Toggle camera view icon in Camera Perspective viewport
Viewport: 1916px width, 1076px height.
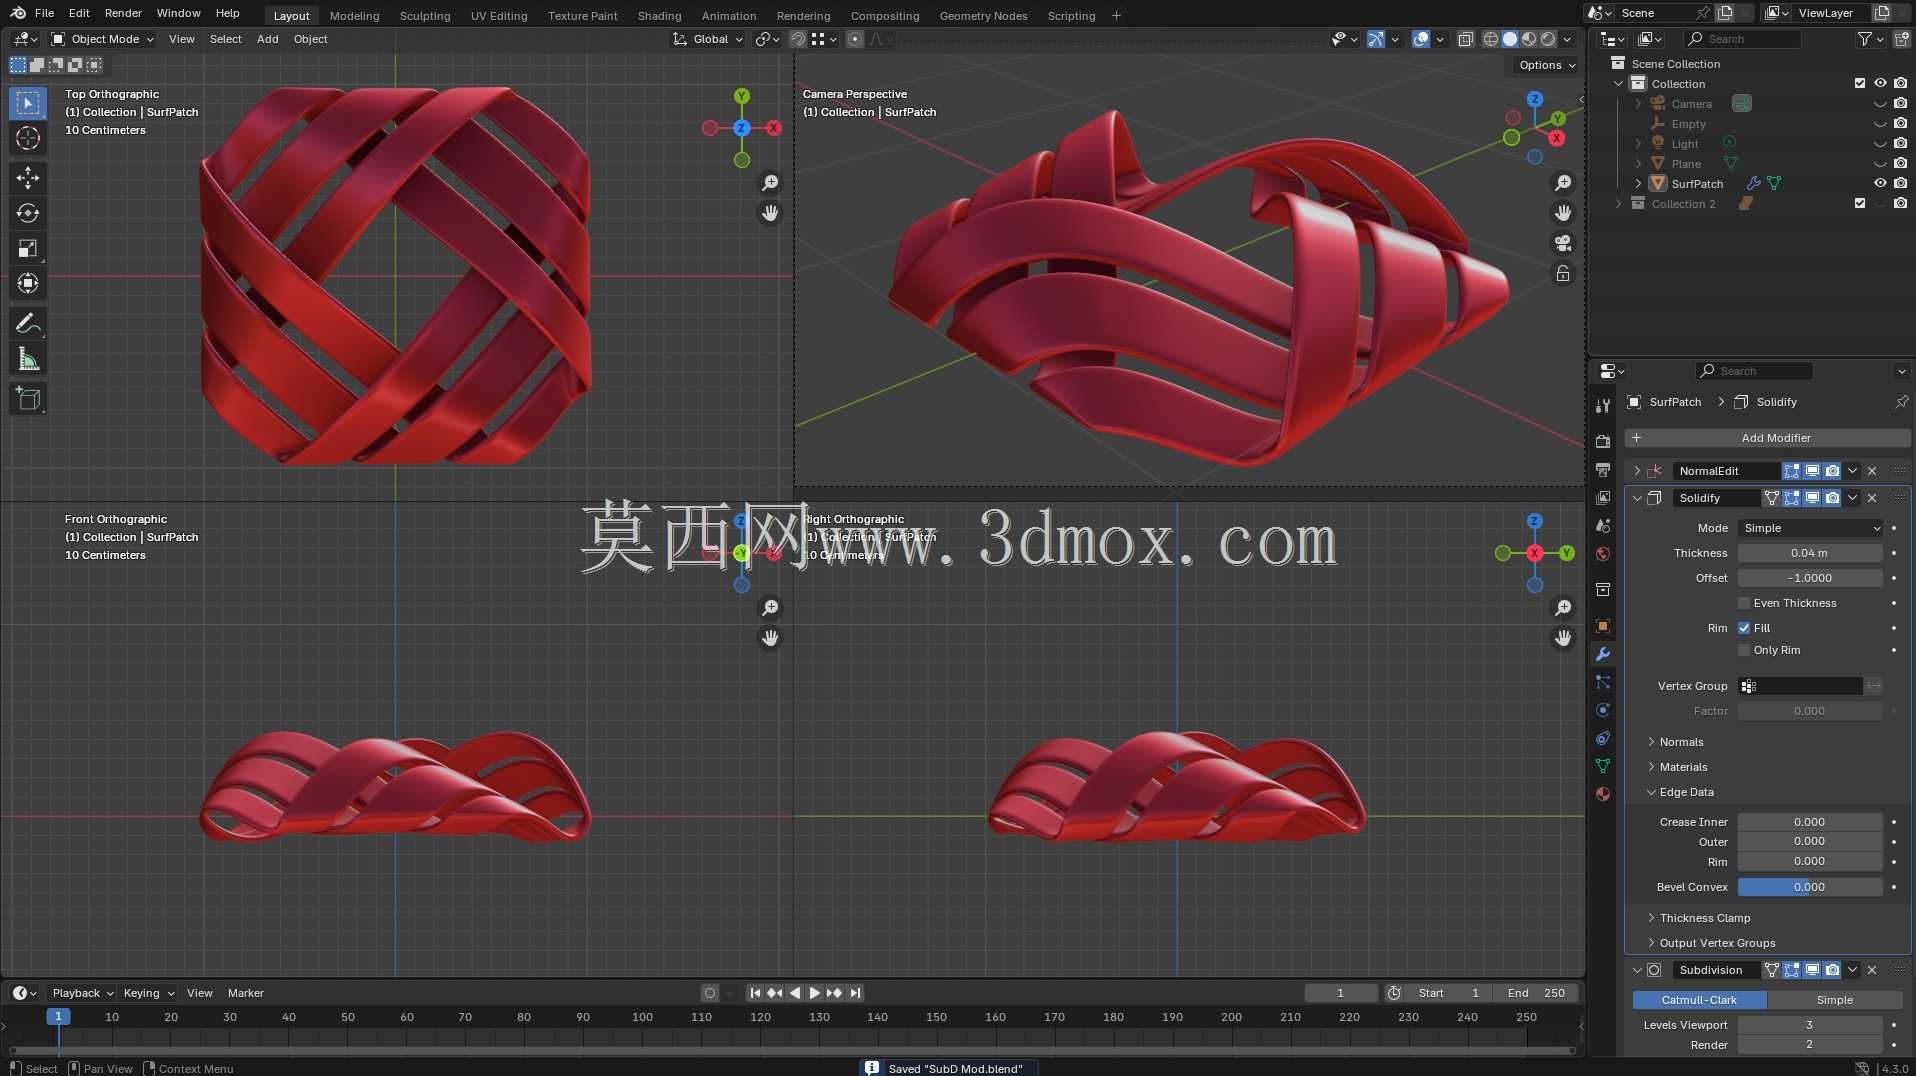1563,243
